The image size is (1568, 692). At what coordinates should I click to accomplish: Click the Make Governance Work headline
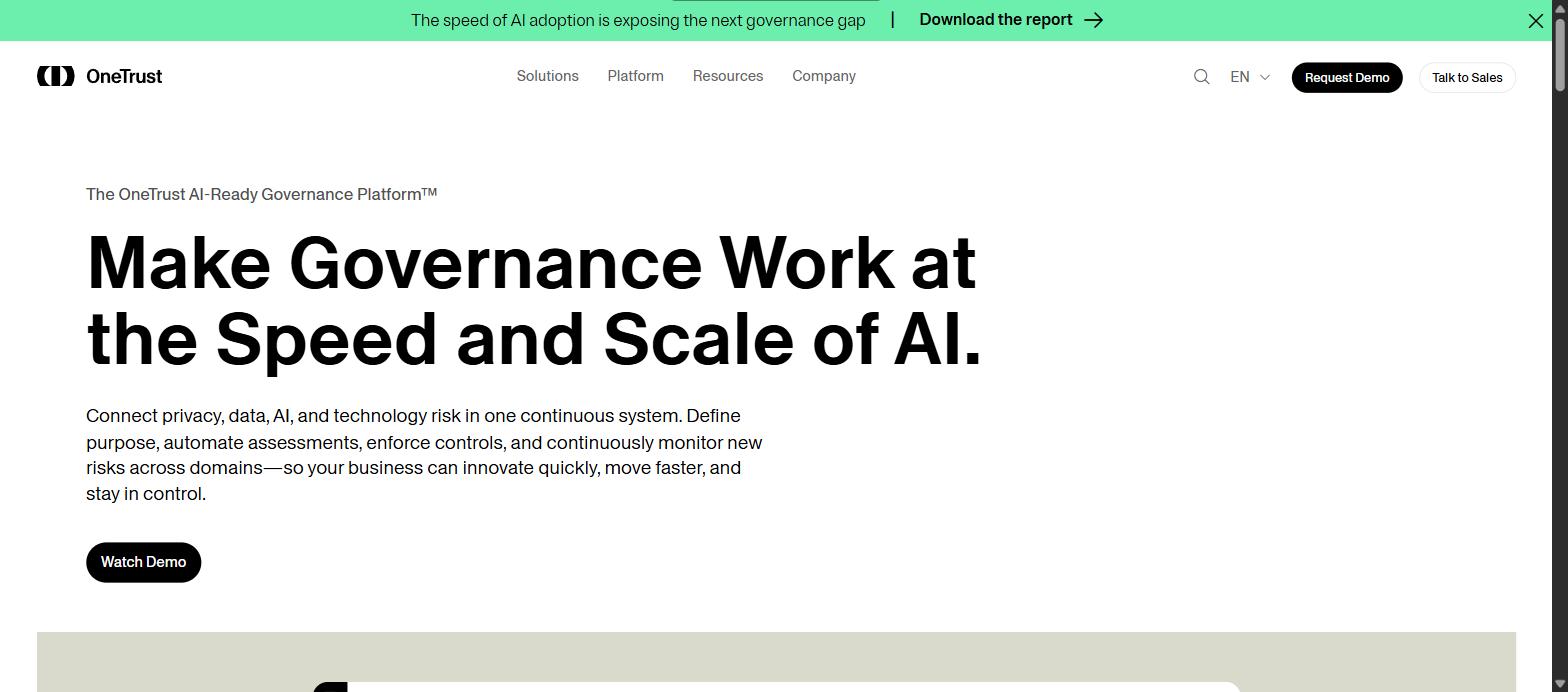pos(535,301)
